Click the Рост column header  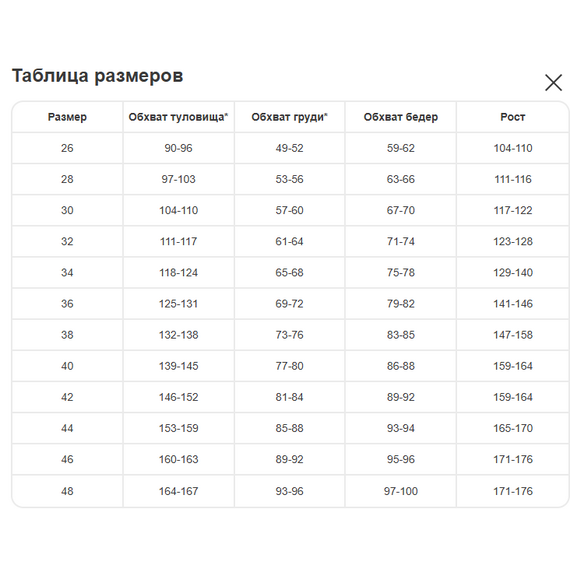[x=513, y=117]
